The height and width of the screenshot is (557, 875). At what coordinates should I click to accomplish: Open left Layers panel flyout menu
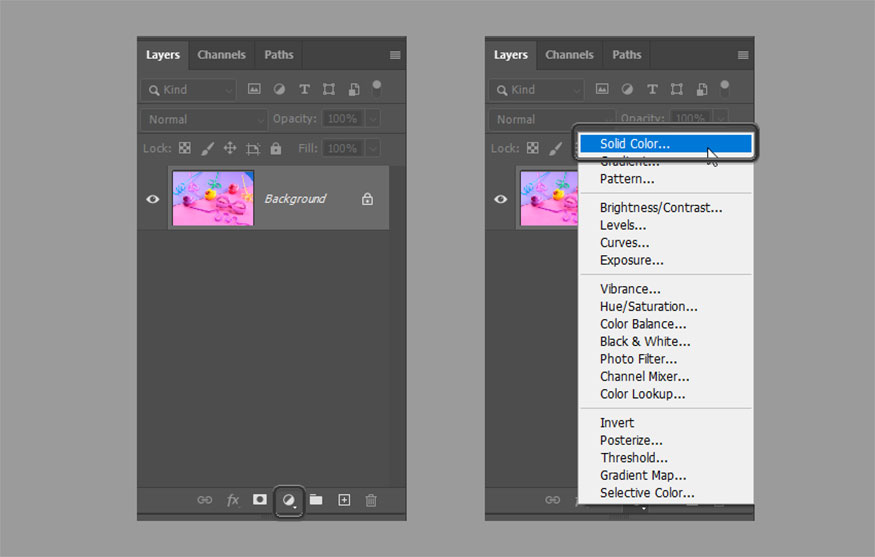coord(395,55)
